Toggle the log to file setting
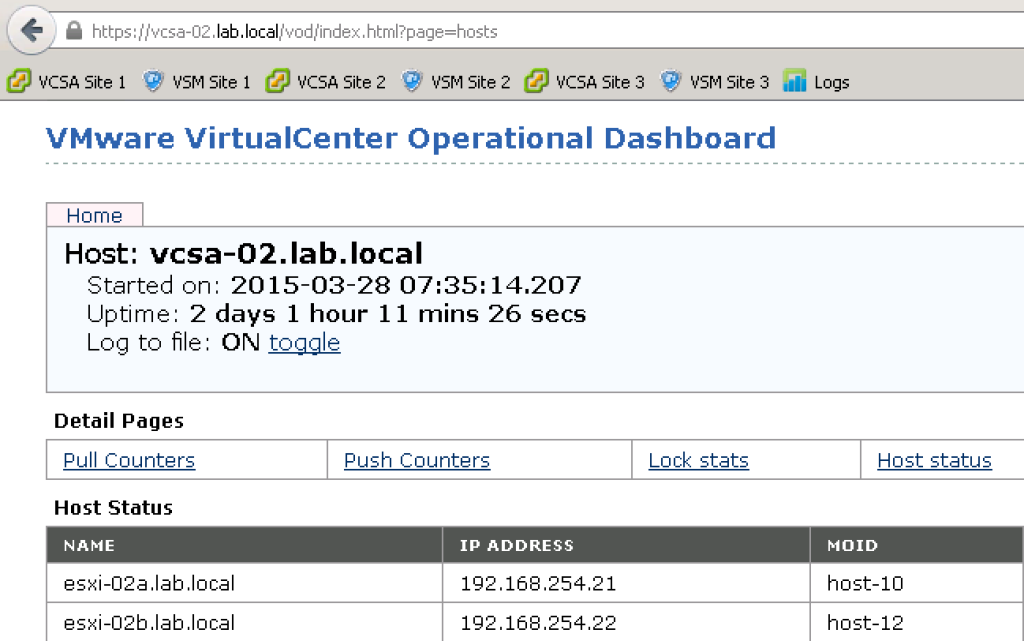Viewport: 1024px width, 641px height. coord(304,342)
